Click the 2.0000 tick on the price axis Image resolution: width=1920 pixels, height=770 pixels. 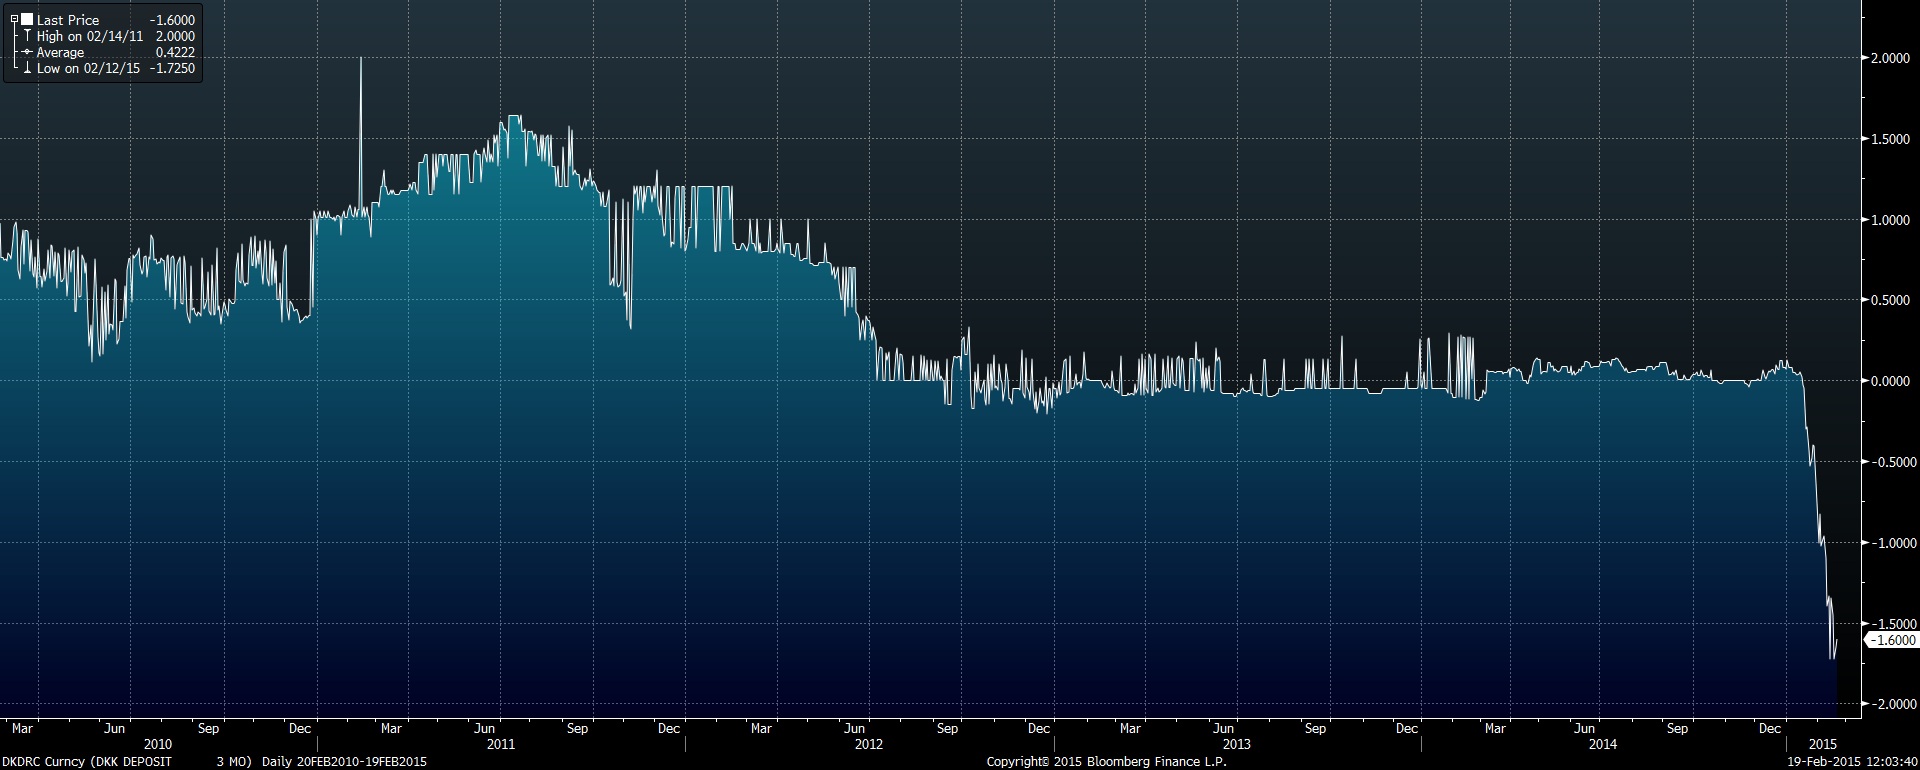pos(1890,59)
